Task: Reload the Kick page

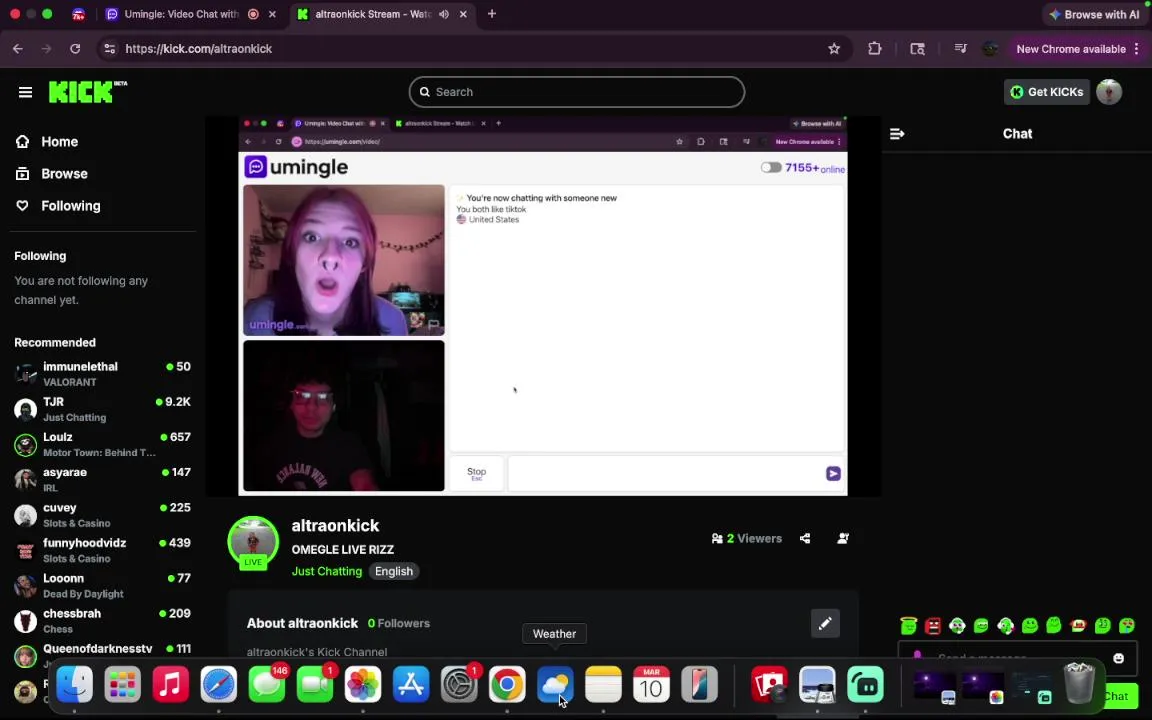Action: pos(75,48)
